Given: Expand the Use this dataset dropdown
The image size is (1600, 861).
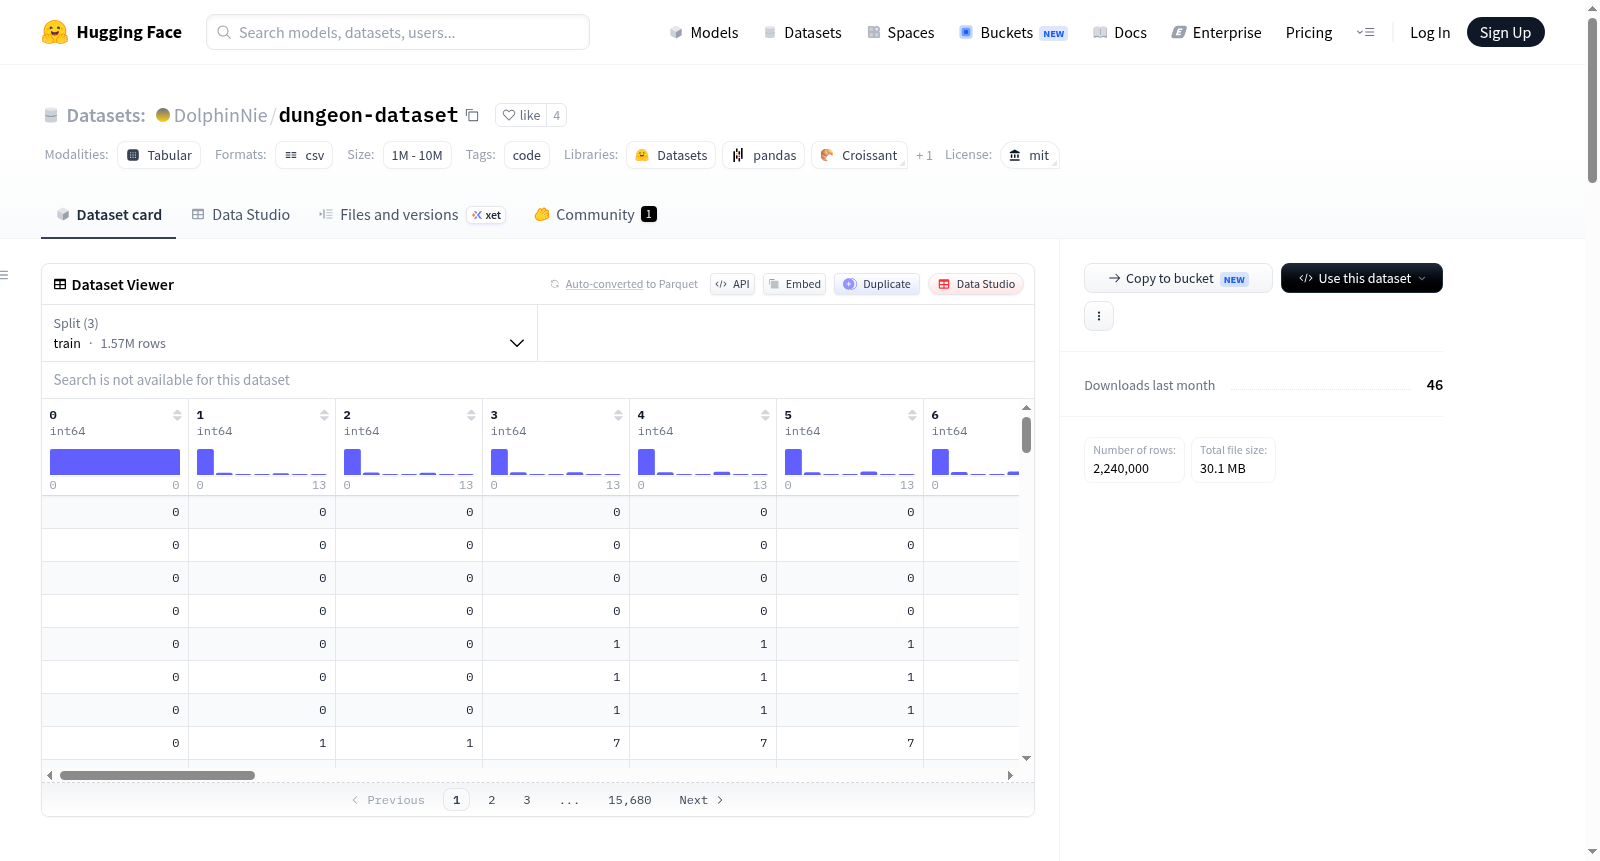Looking at the screenshot, I should 1361,278.
